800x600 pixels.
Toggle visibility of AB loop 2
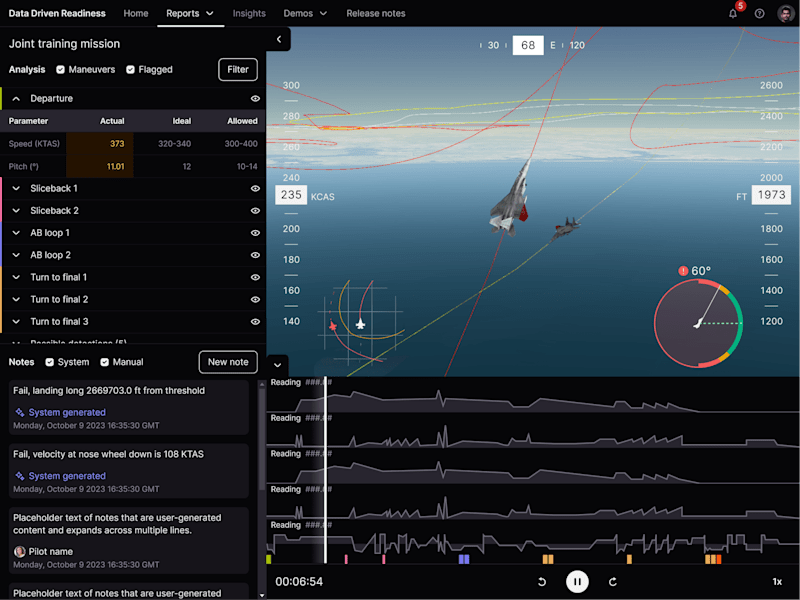click(255, 255)
